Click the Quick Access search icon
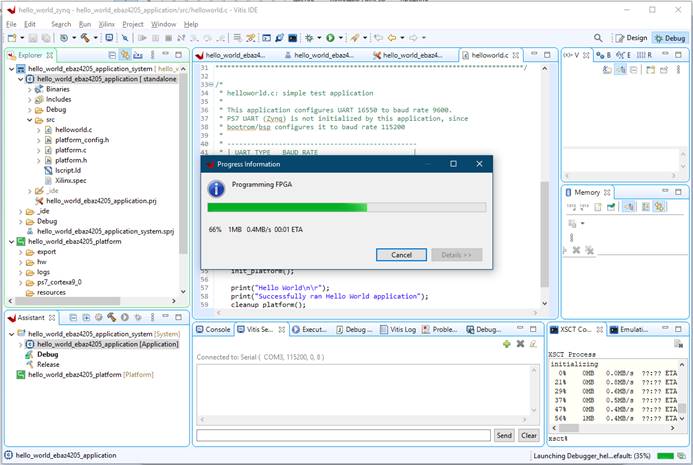693x465 pixels. tap(599, 38)
